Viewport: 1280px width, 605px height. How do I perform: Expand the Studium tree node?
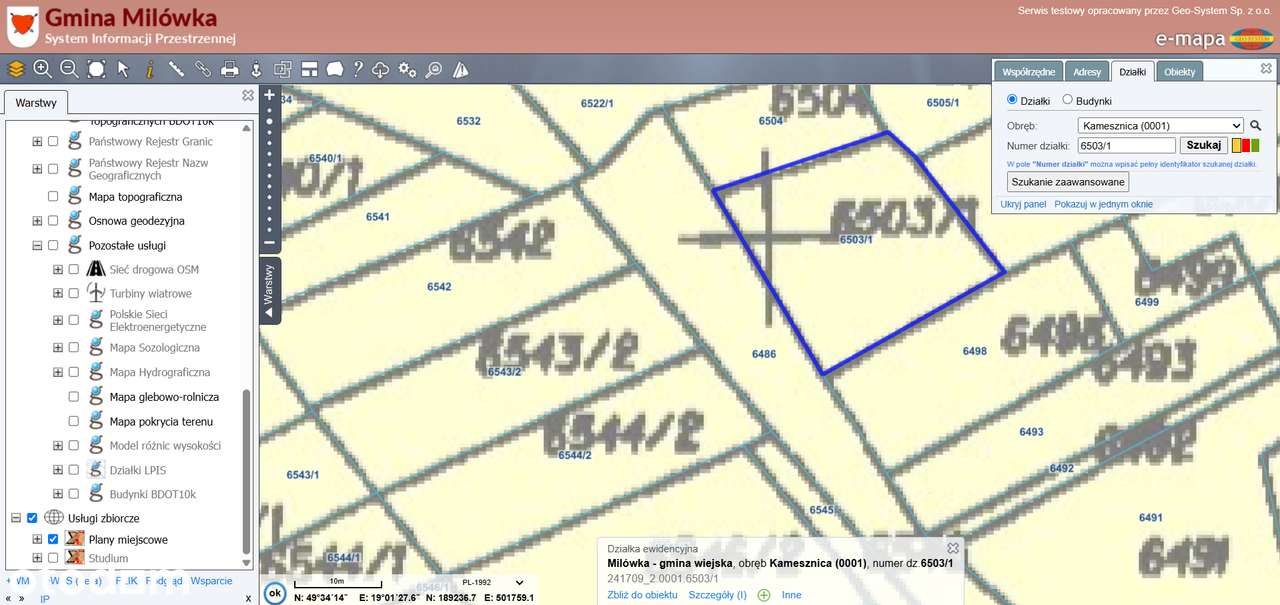pyautogui.click(x=37, y=559)
